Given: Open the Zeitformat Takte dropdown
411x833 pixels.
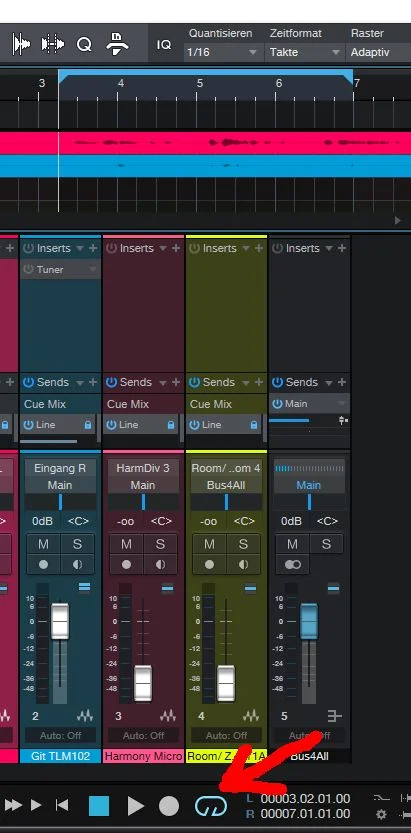Looking at the screenshot, I should click(304, 53).
